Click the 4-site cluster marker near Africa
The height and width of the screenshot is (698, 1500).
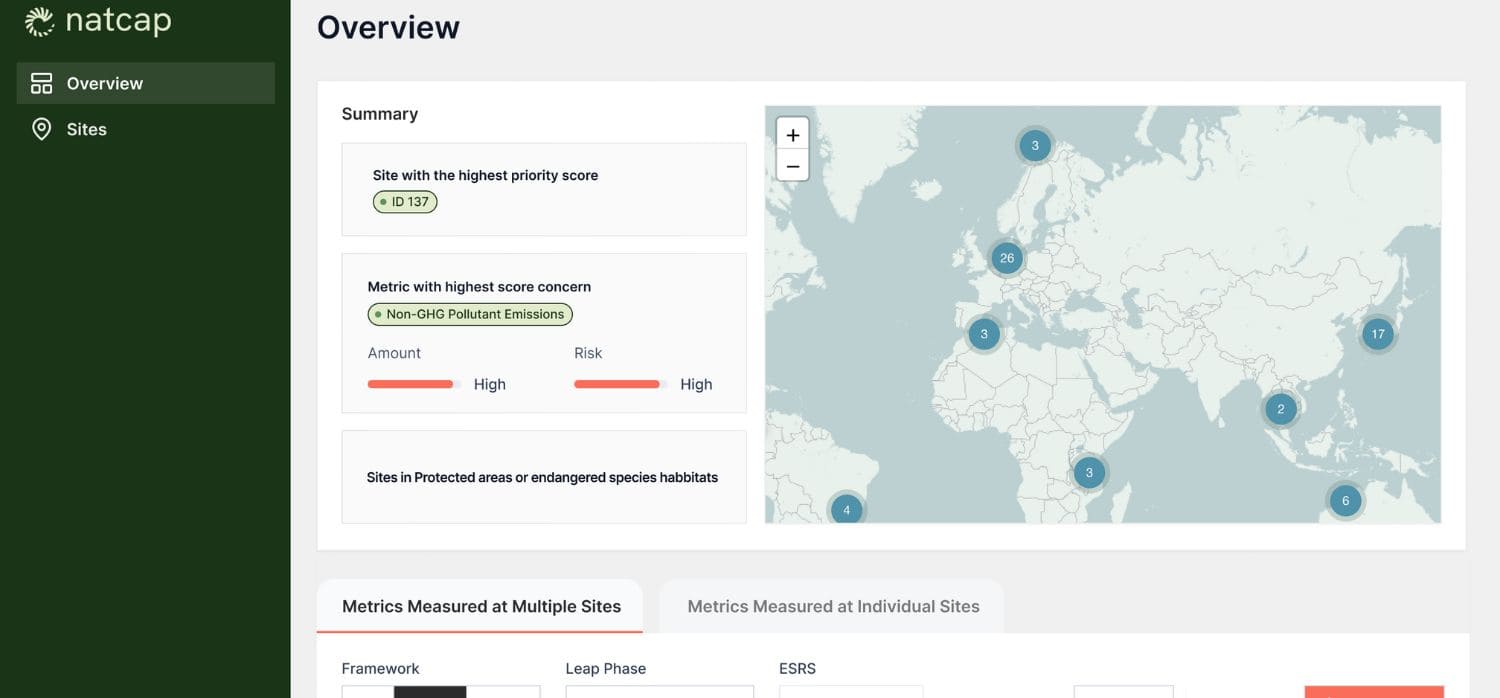click(x=847, y=509)
